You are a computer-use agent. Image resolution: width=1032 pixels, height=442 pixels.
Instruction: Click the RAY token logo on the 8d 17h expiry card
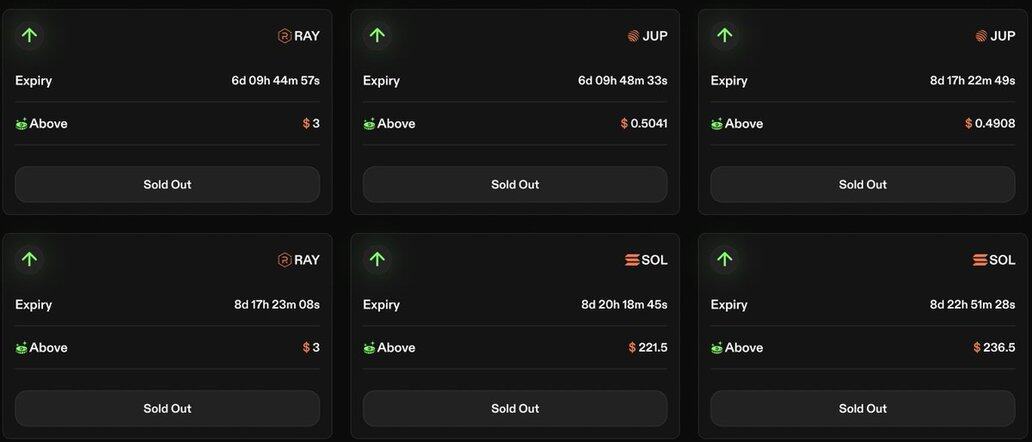point(284,260)
